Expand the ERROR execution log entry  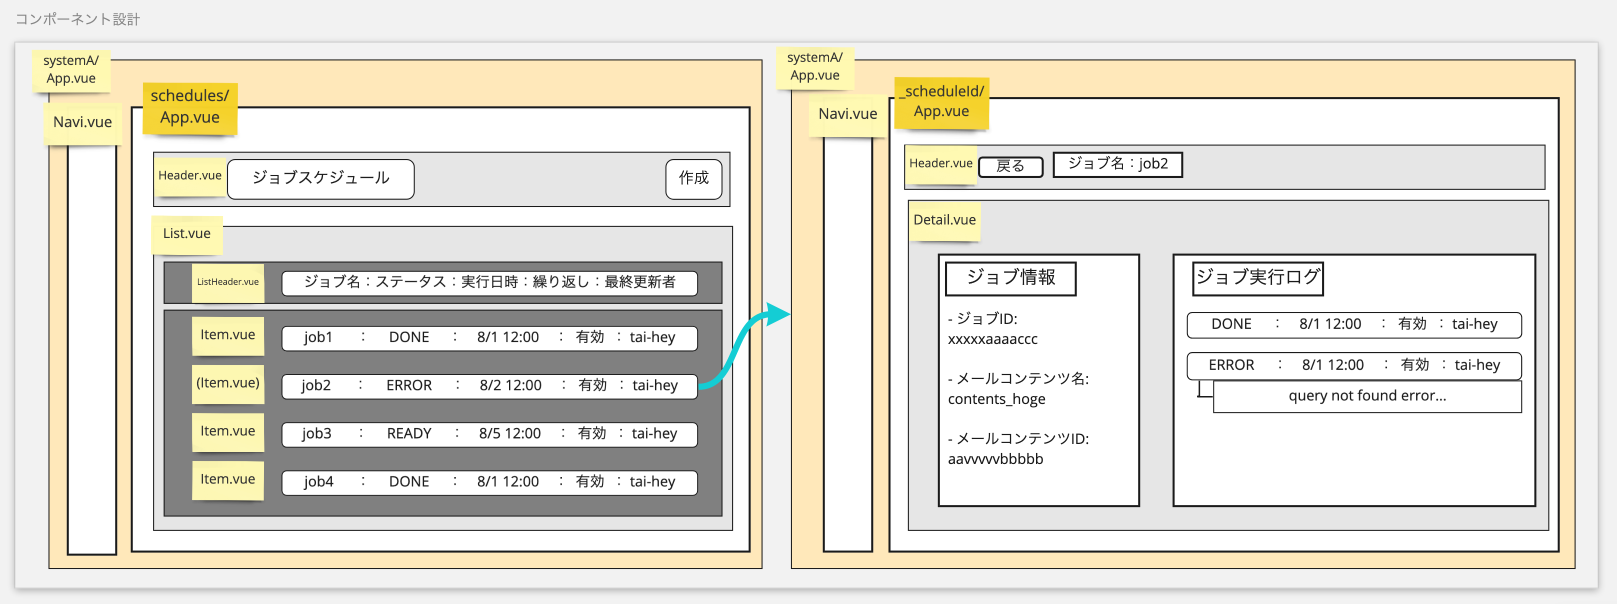(x=1354, y=366)
